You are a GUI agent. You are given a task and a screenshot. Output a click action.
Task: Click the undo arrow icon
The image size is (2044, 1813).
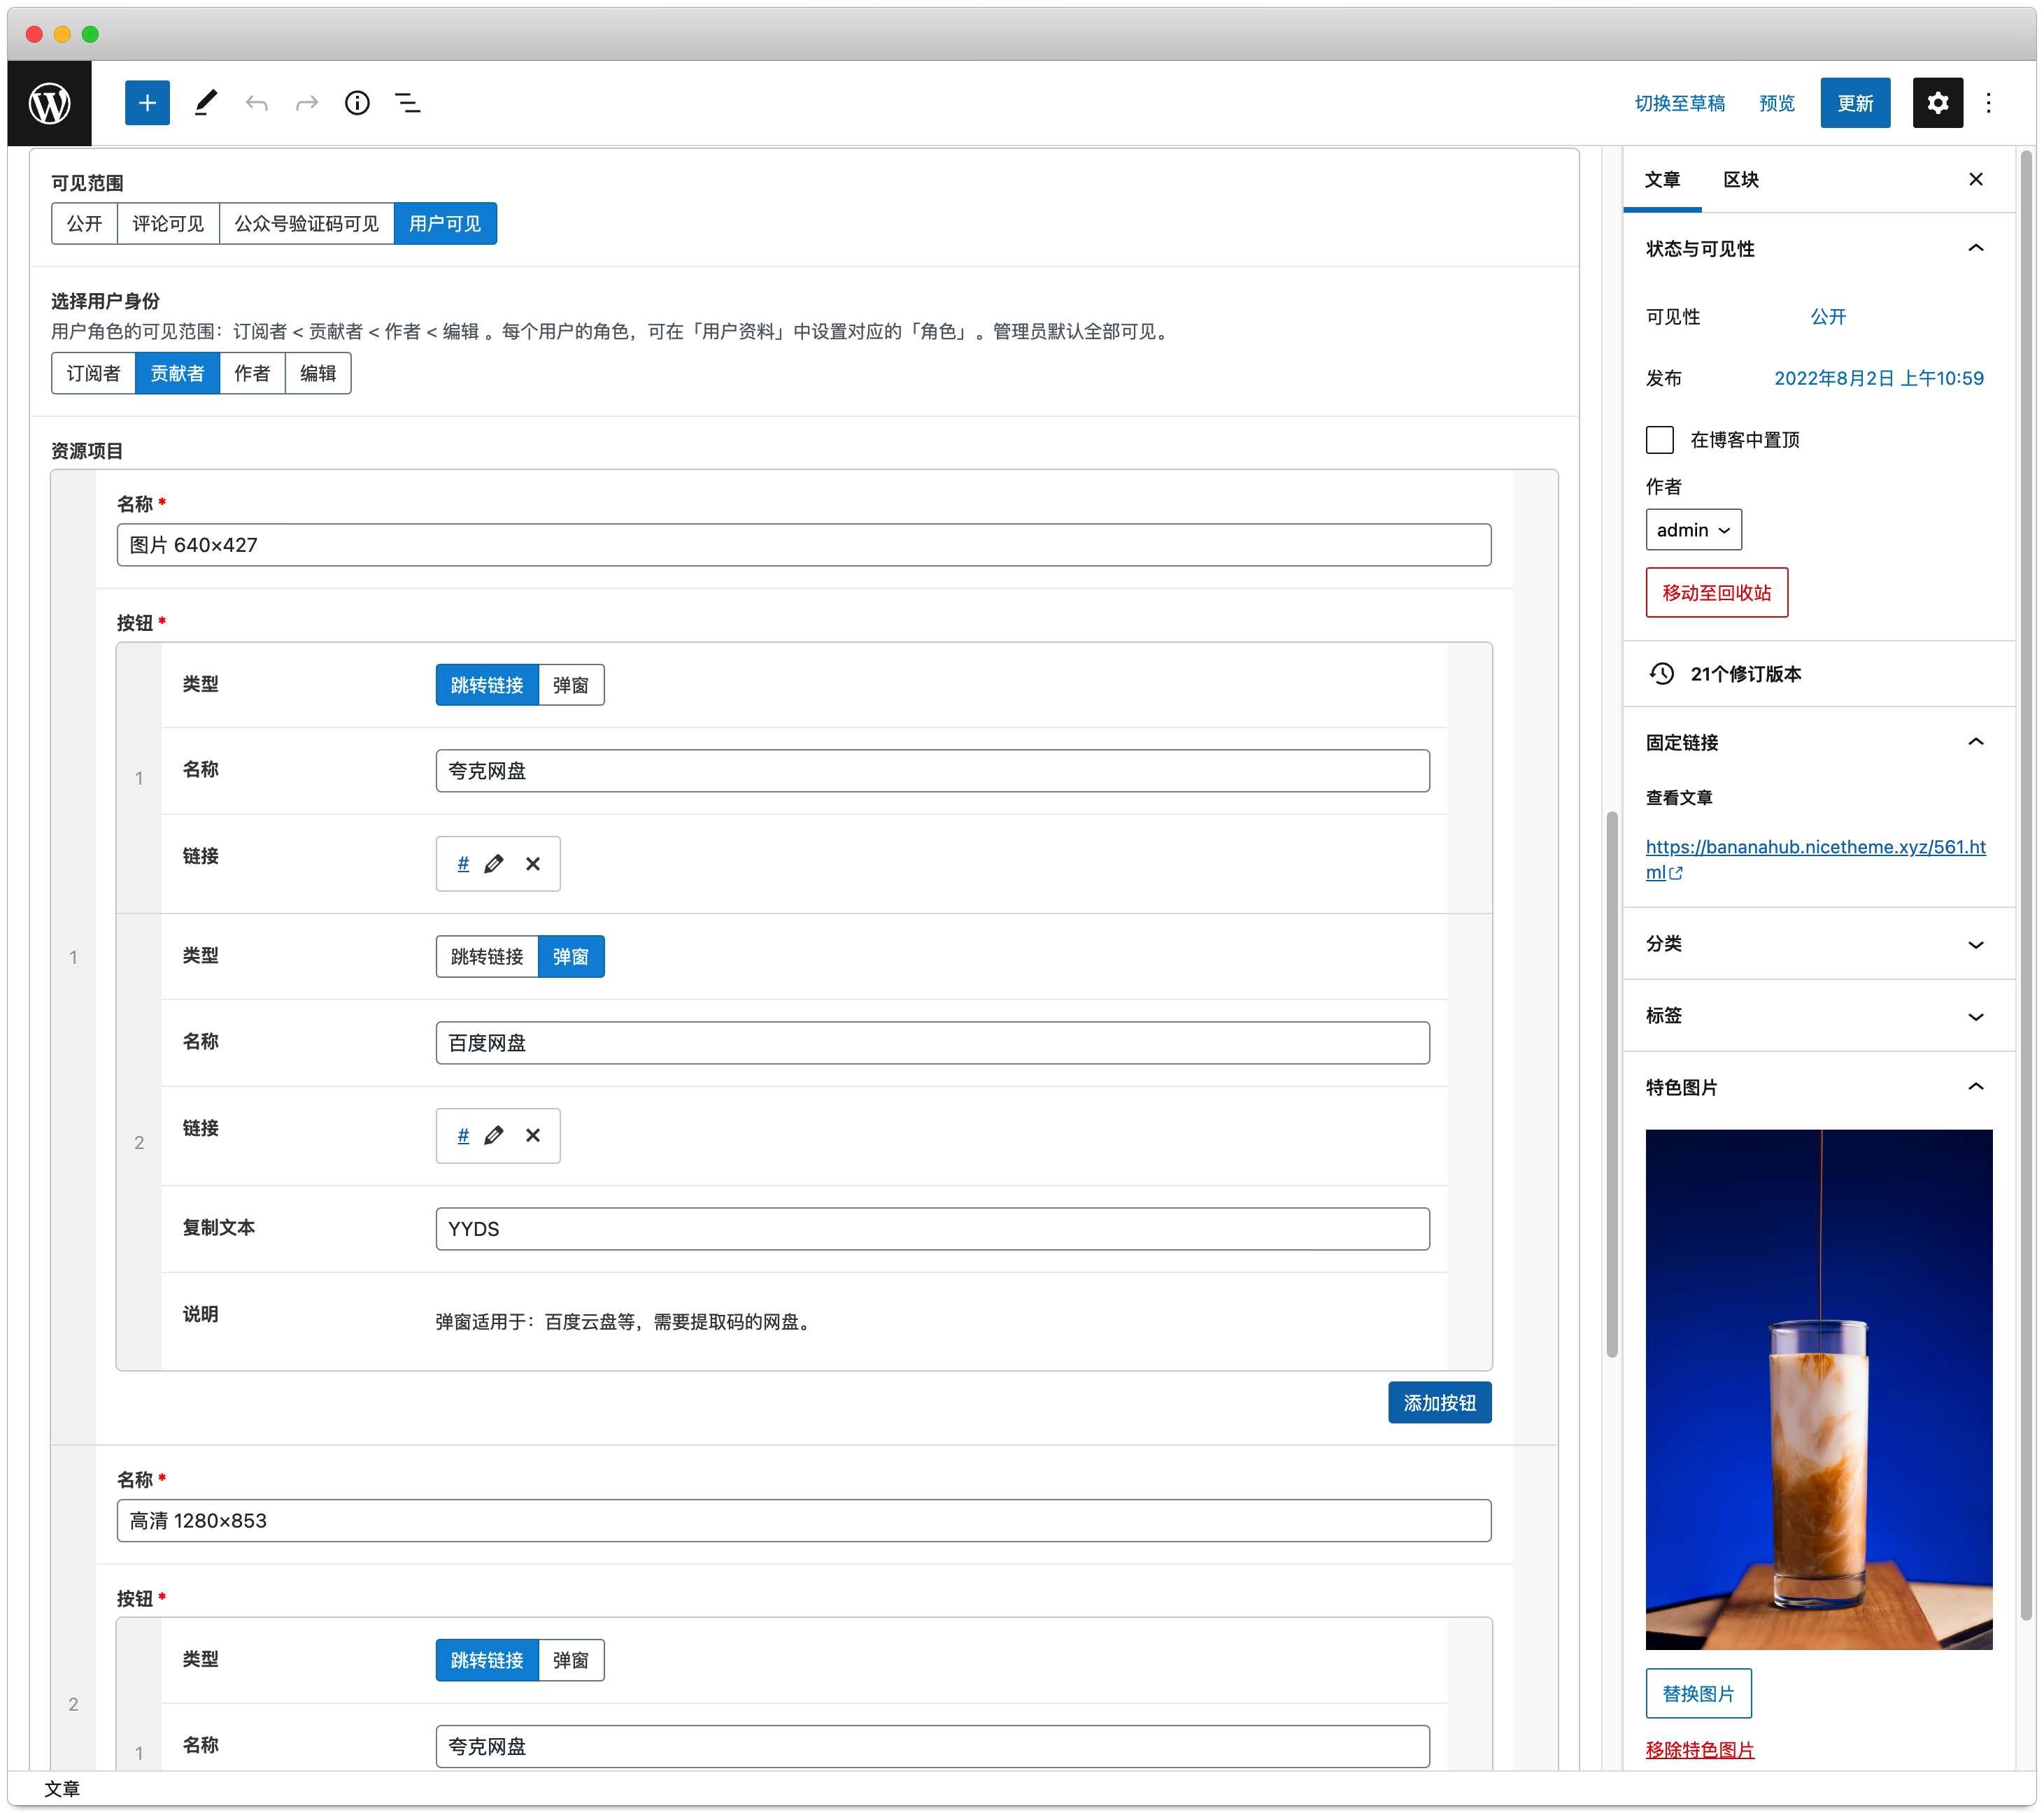(257, 103)
